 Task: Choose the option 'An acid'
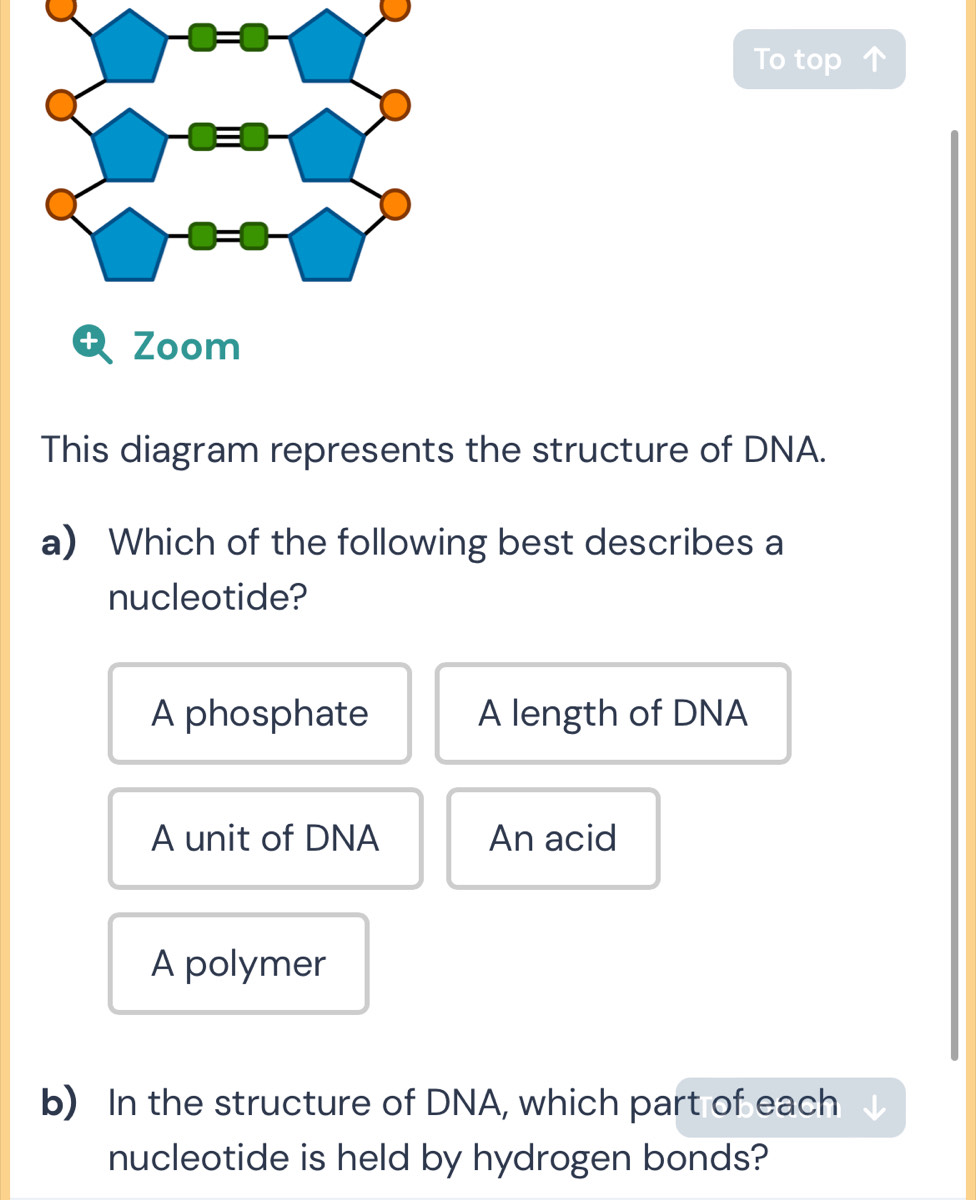[553, 838]
